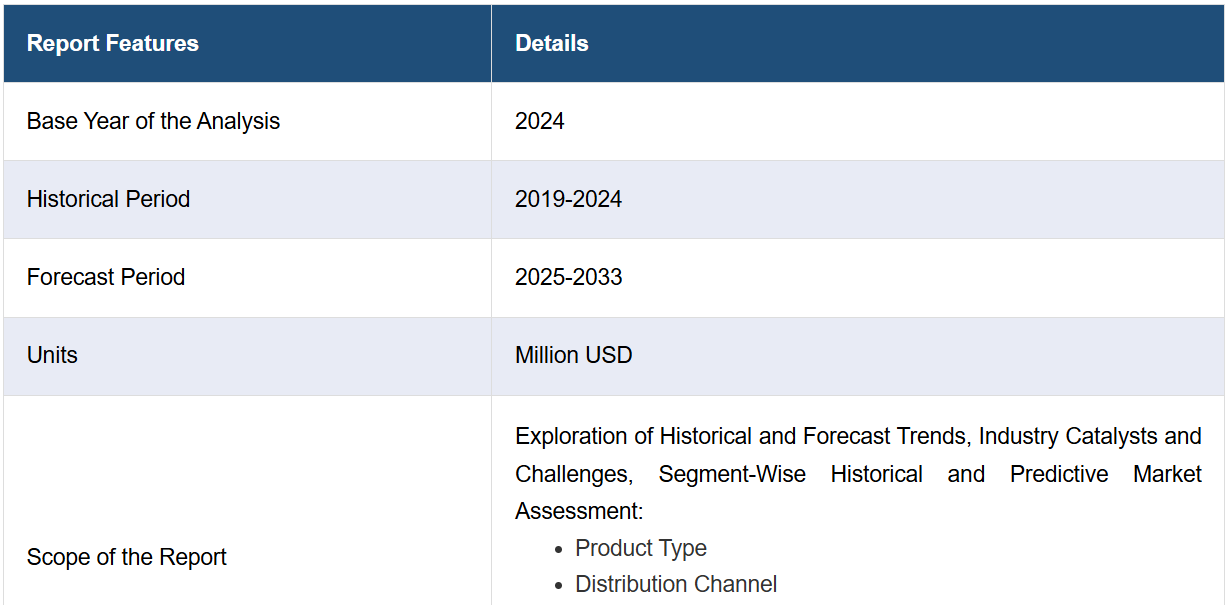Click the 2019-2024 historical period value
Viewport: 1232px width, 605px height.
(568, 199)
